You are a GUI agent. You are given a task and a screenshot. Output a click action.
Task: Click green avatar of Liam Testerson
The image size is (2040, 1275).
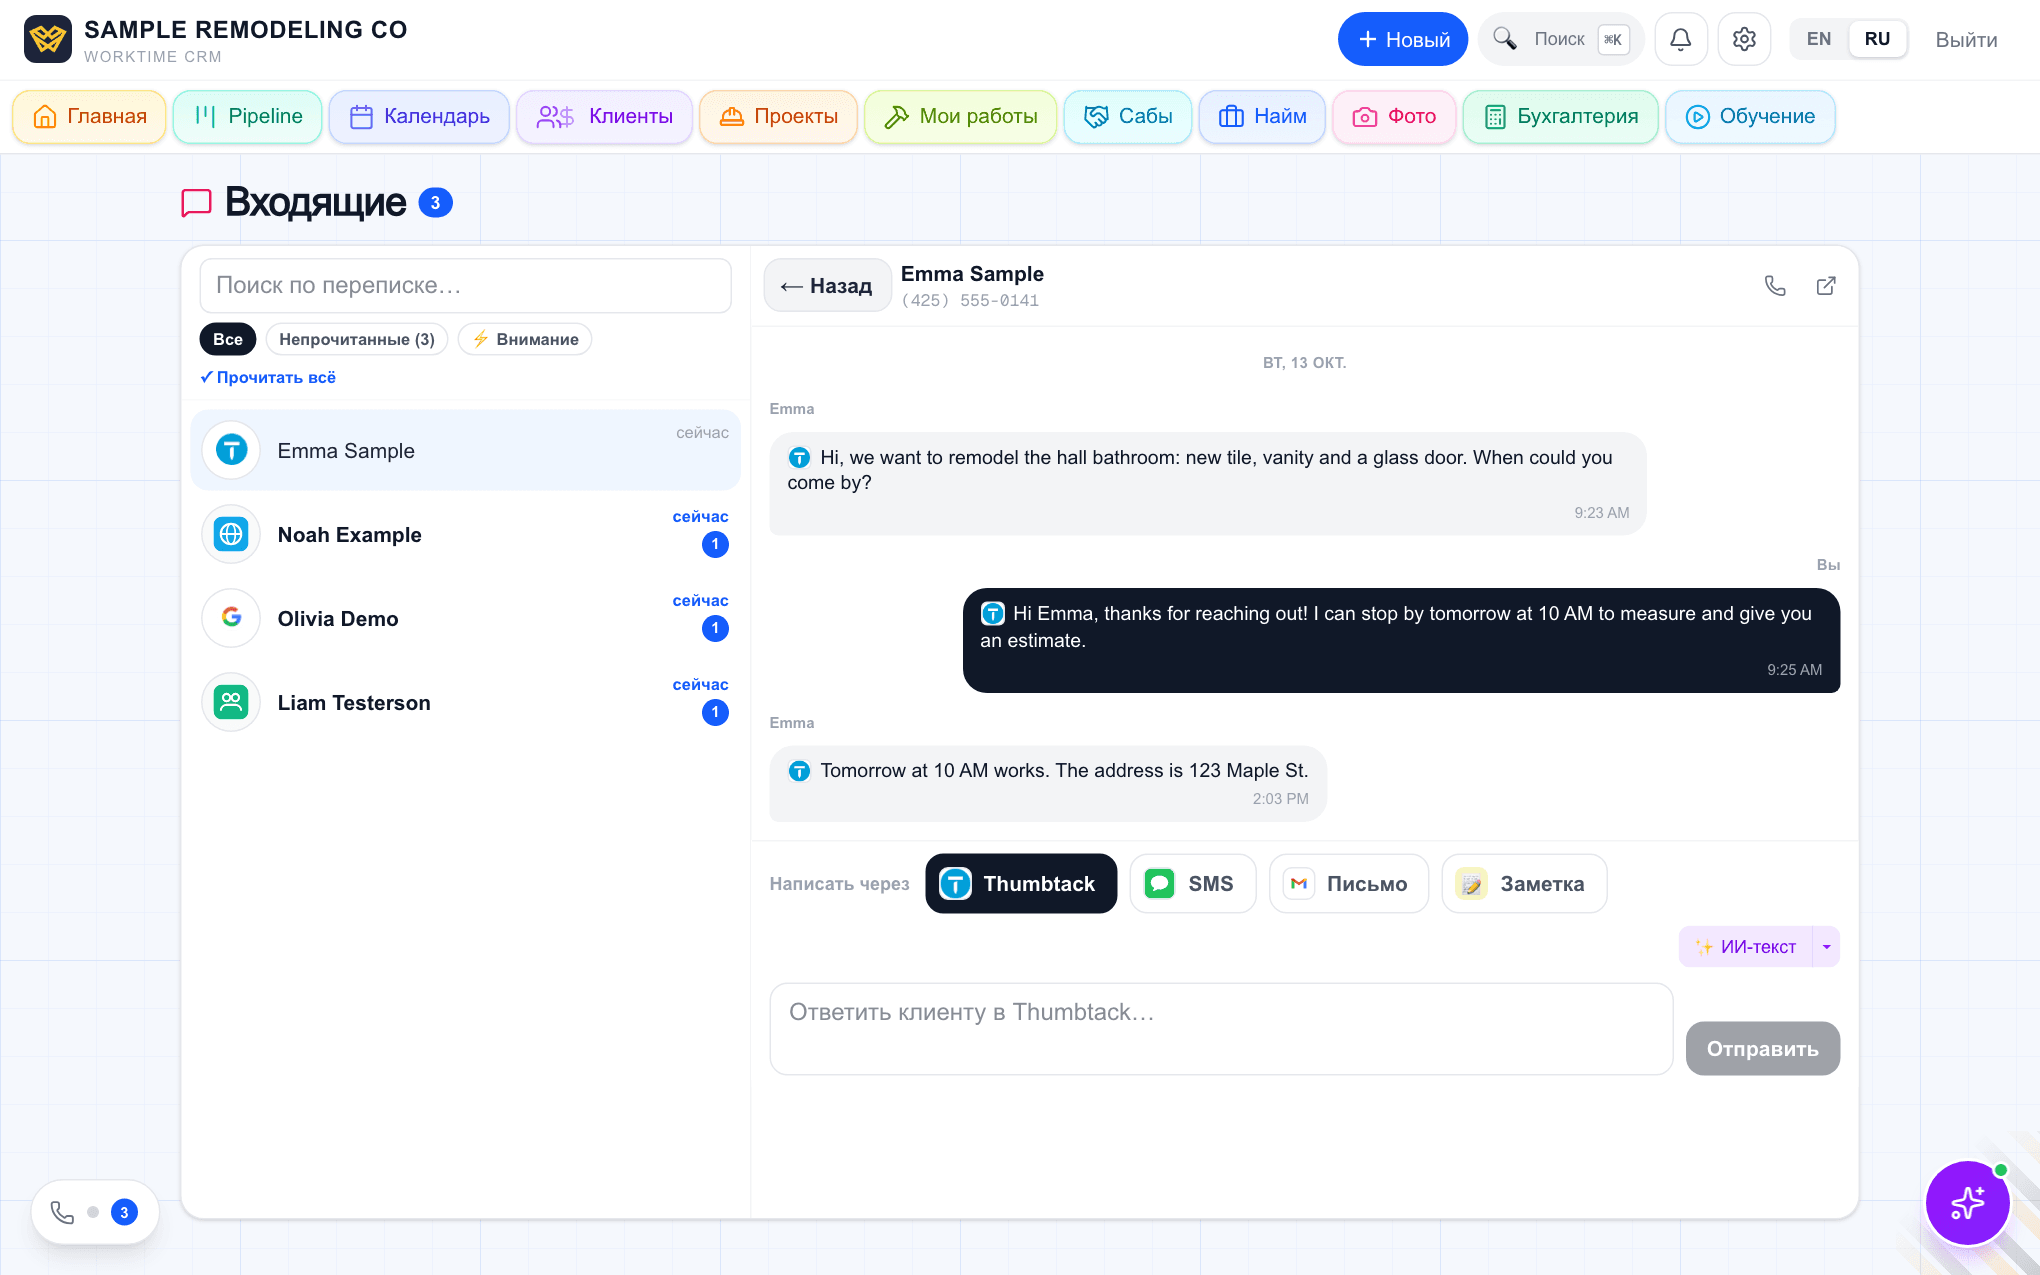coord(231,702)
